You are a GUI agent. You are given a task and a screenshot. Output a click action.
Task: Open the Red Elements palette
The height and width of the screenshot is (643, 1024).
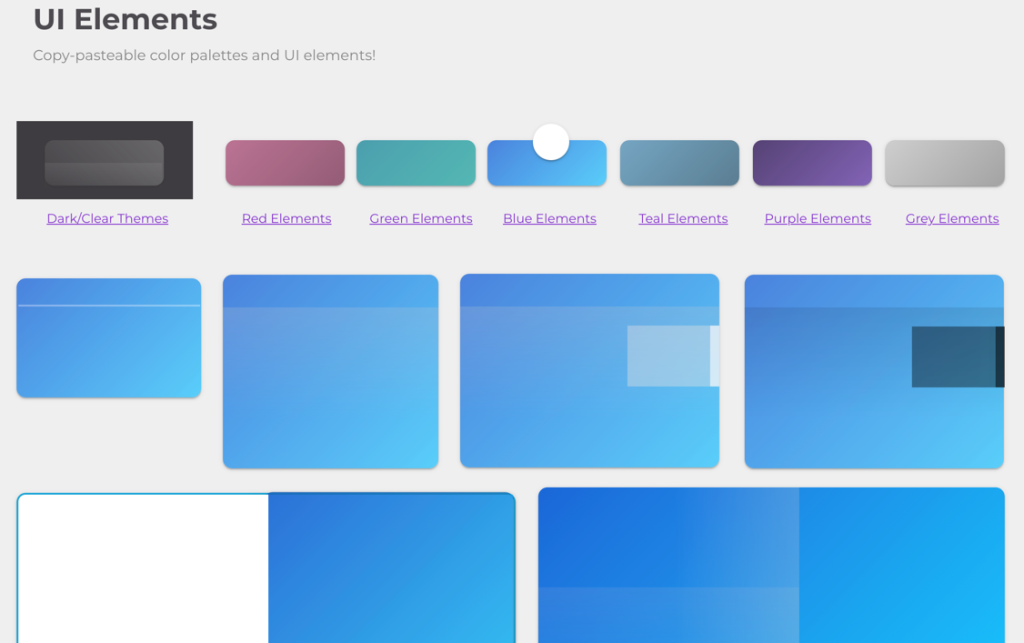[286, 218]
